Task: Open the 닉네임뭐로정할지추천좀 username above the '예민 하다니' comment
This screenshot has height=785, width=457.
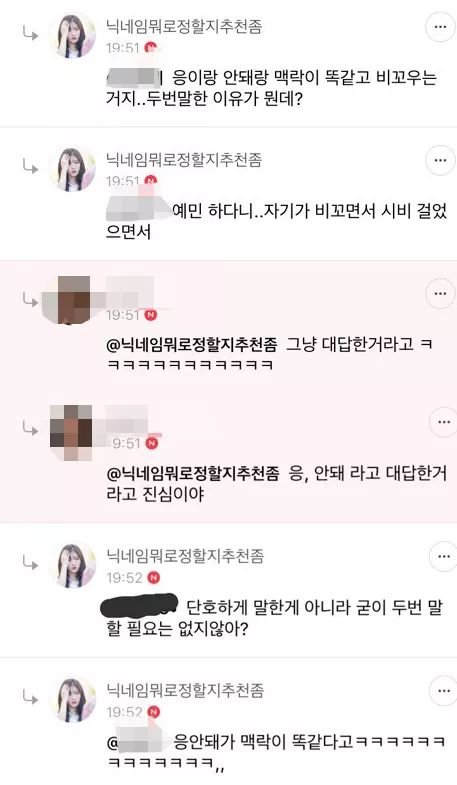Action: pyautogui.click(x=184, y=159)
